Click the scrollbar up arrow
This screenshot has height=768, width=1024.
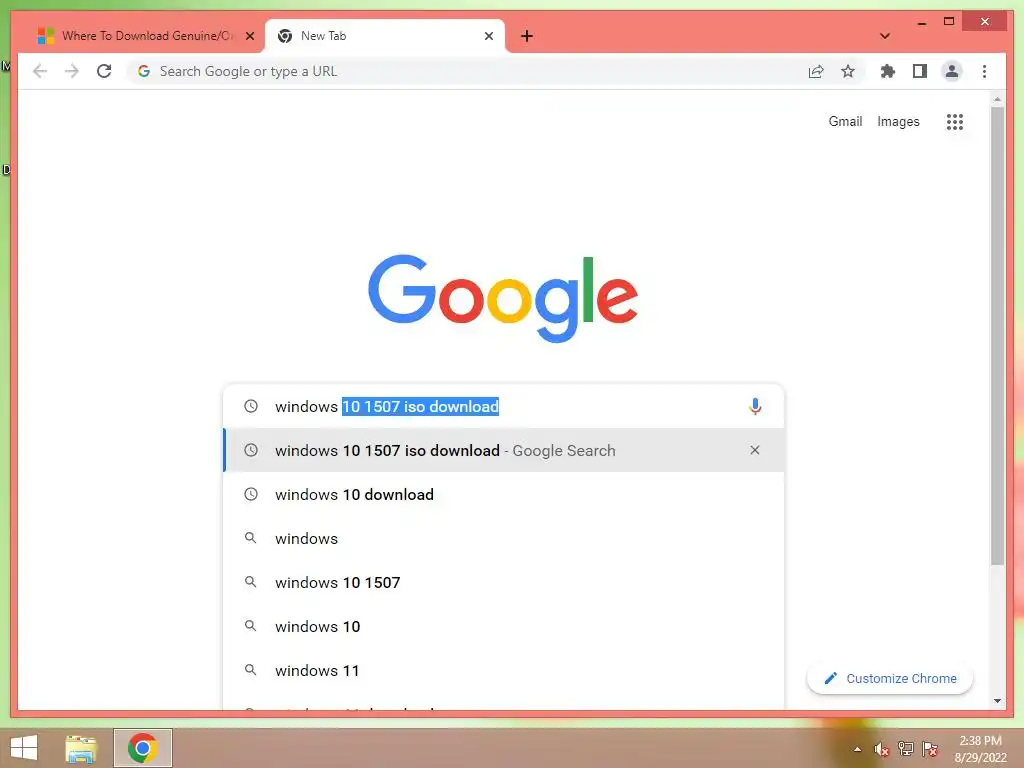point(997,100)
